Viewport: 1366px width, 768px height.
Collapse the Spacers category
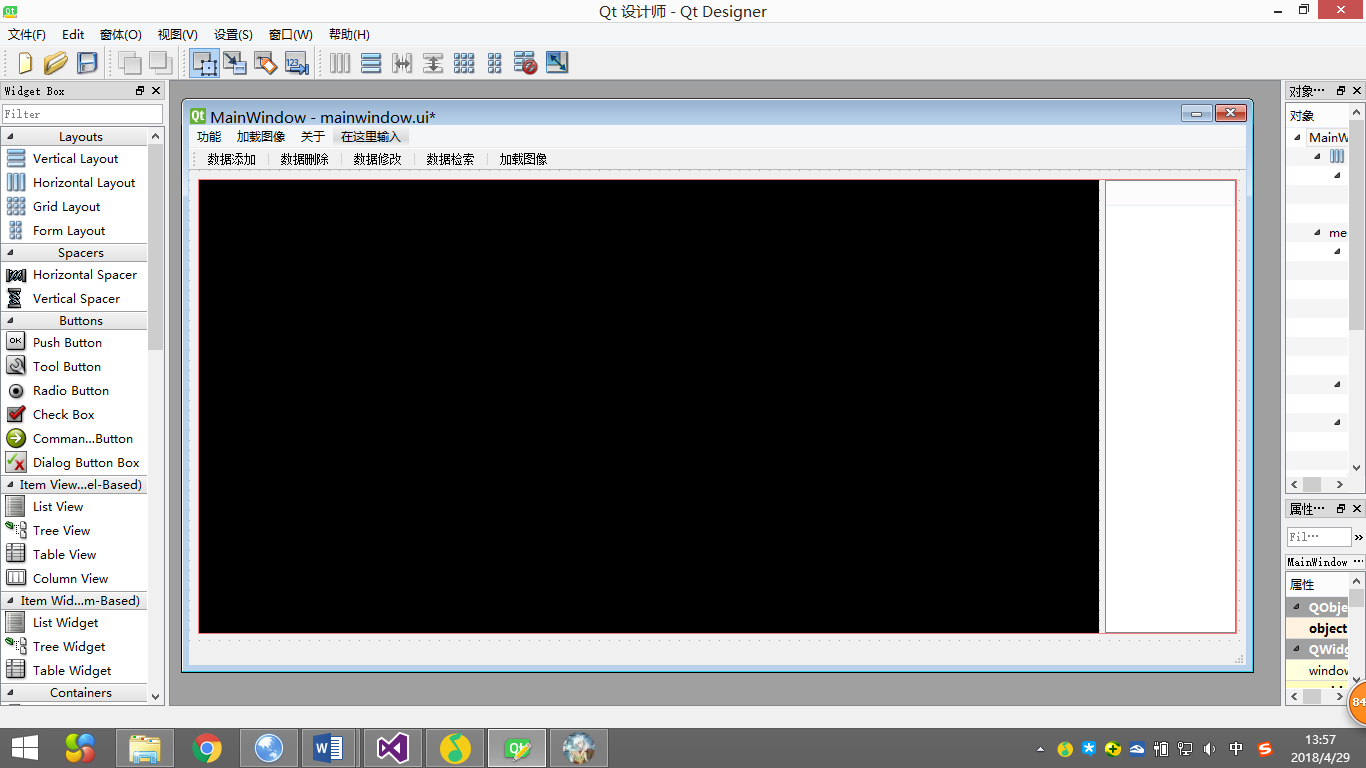tap(10, 253)
